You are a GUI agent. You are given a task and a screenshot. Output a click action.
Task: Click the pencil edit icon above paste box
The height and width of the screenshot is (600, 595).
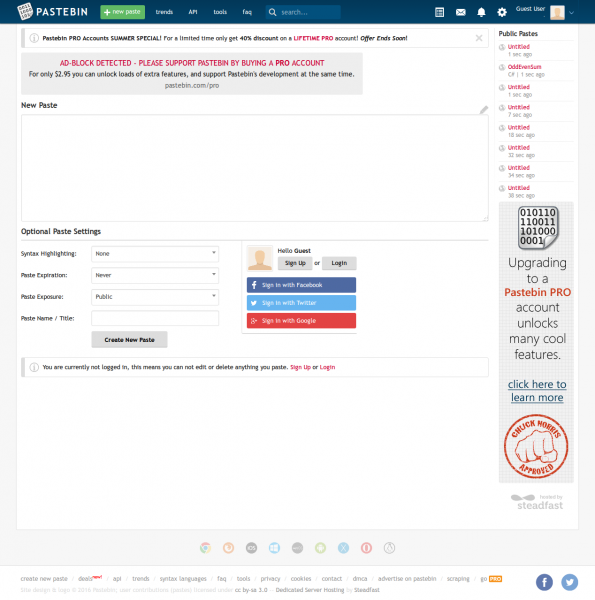pyautogui.click(x=484, y=110)
